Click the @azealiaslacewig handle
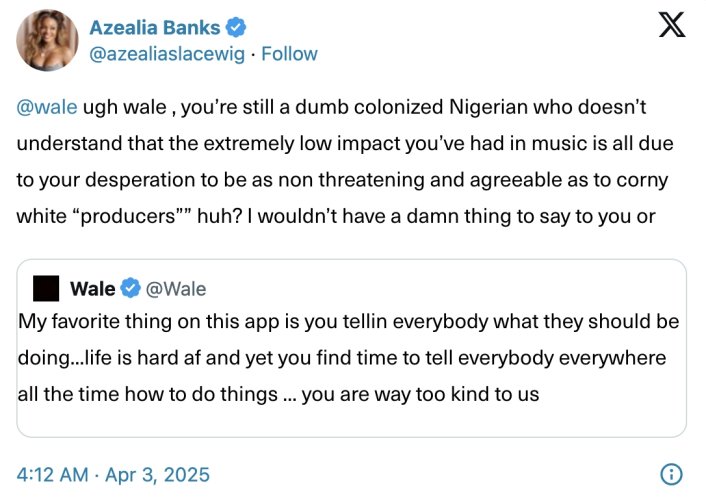This screenshot has height=499, width=706. [171, 53]
